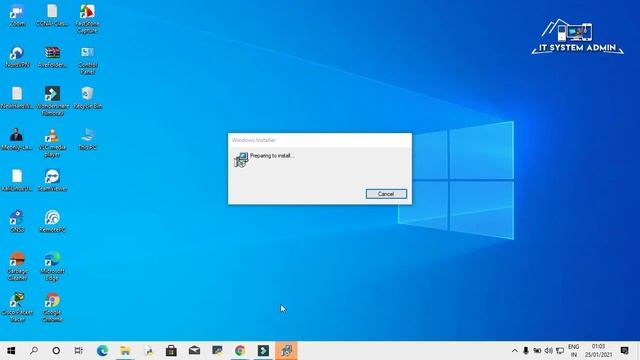
Task: Open the Recycle Bin
Action: click(x=87, y=98)
